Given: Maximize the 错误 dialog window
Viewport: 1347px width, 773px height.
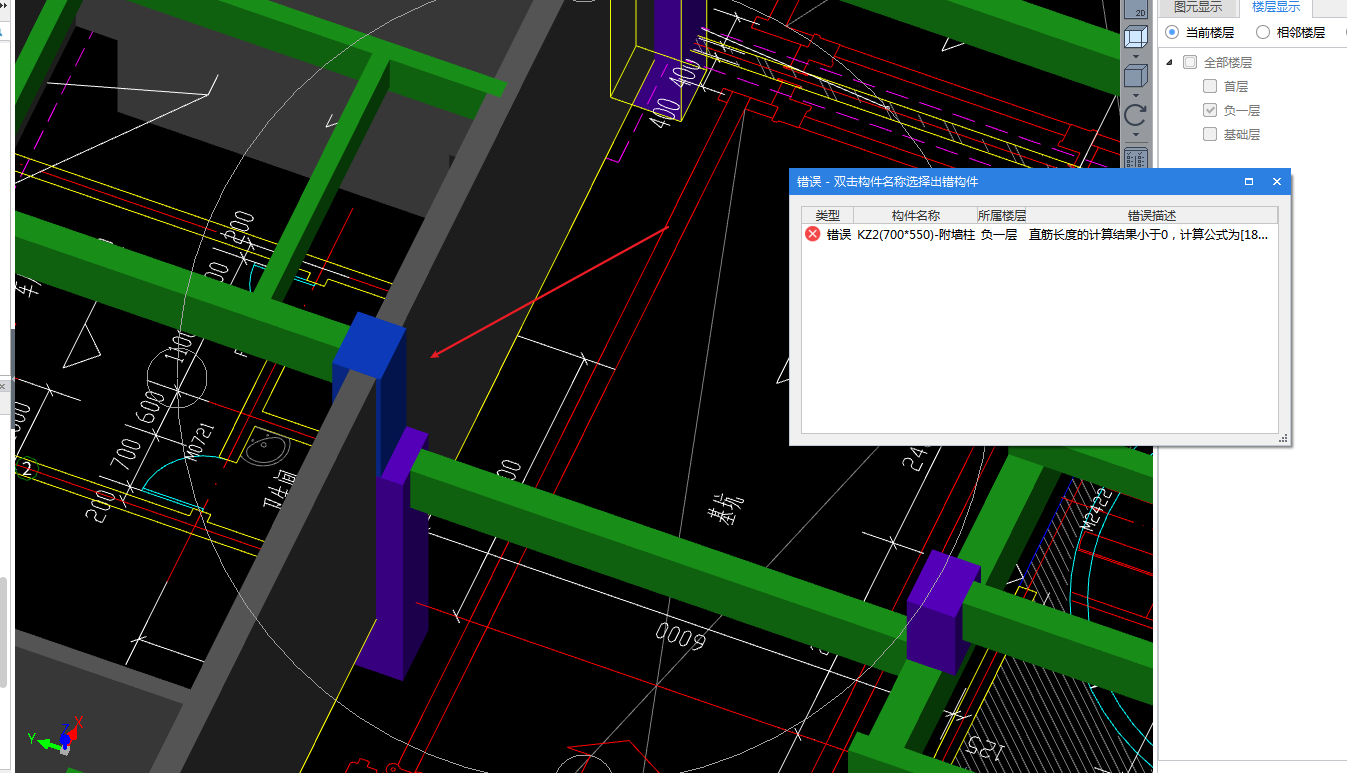Looking at the screenshot, I should tap(1249, 182).
